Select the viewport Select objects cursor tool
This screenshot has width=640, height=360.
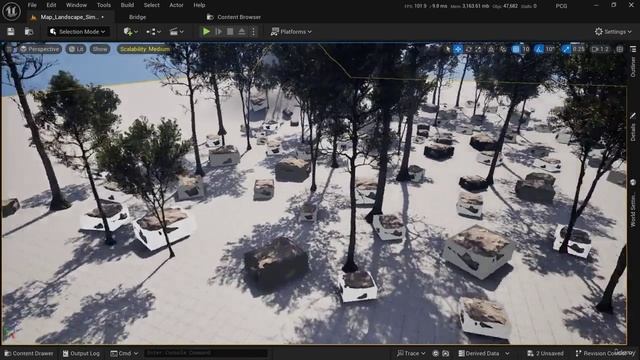(448, 49)
